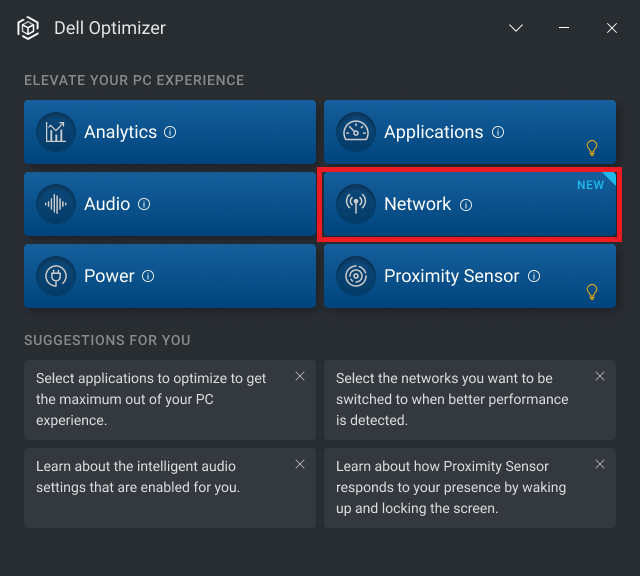Image resolution: width=640 pixels, height=576 pixels.
Task: Click the info icon next to Analytics
Action: [x=170, y=132]
